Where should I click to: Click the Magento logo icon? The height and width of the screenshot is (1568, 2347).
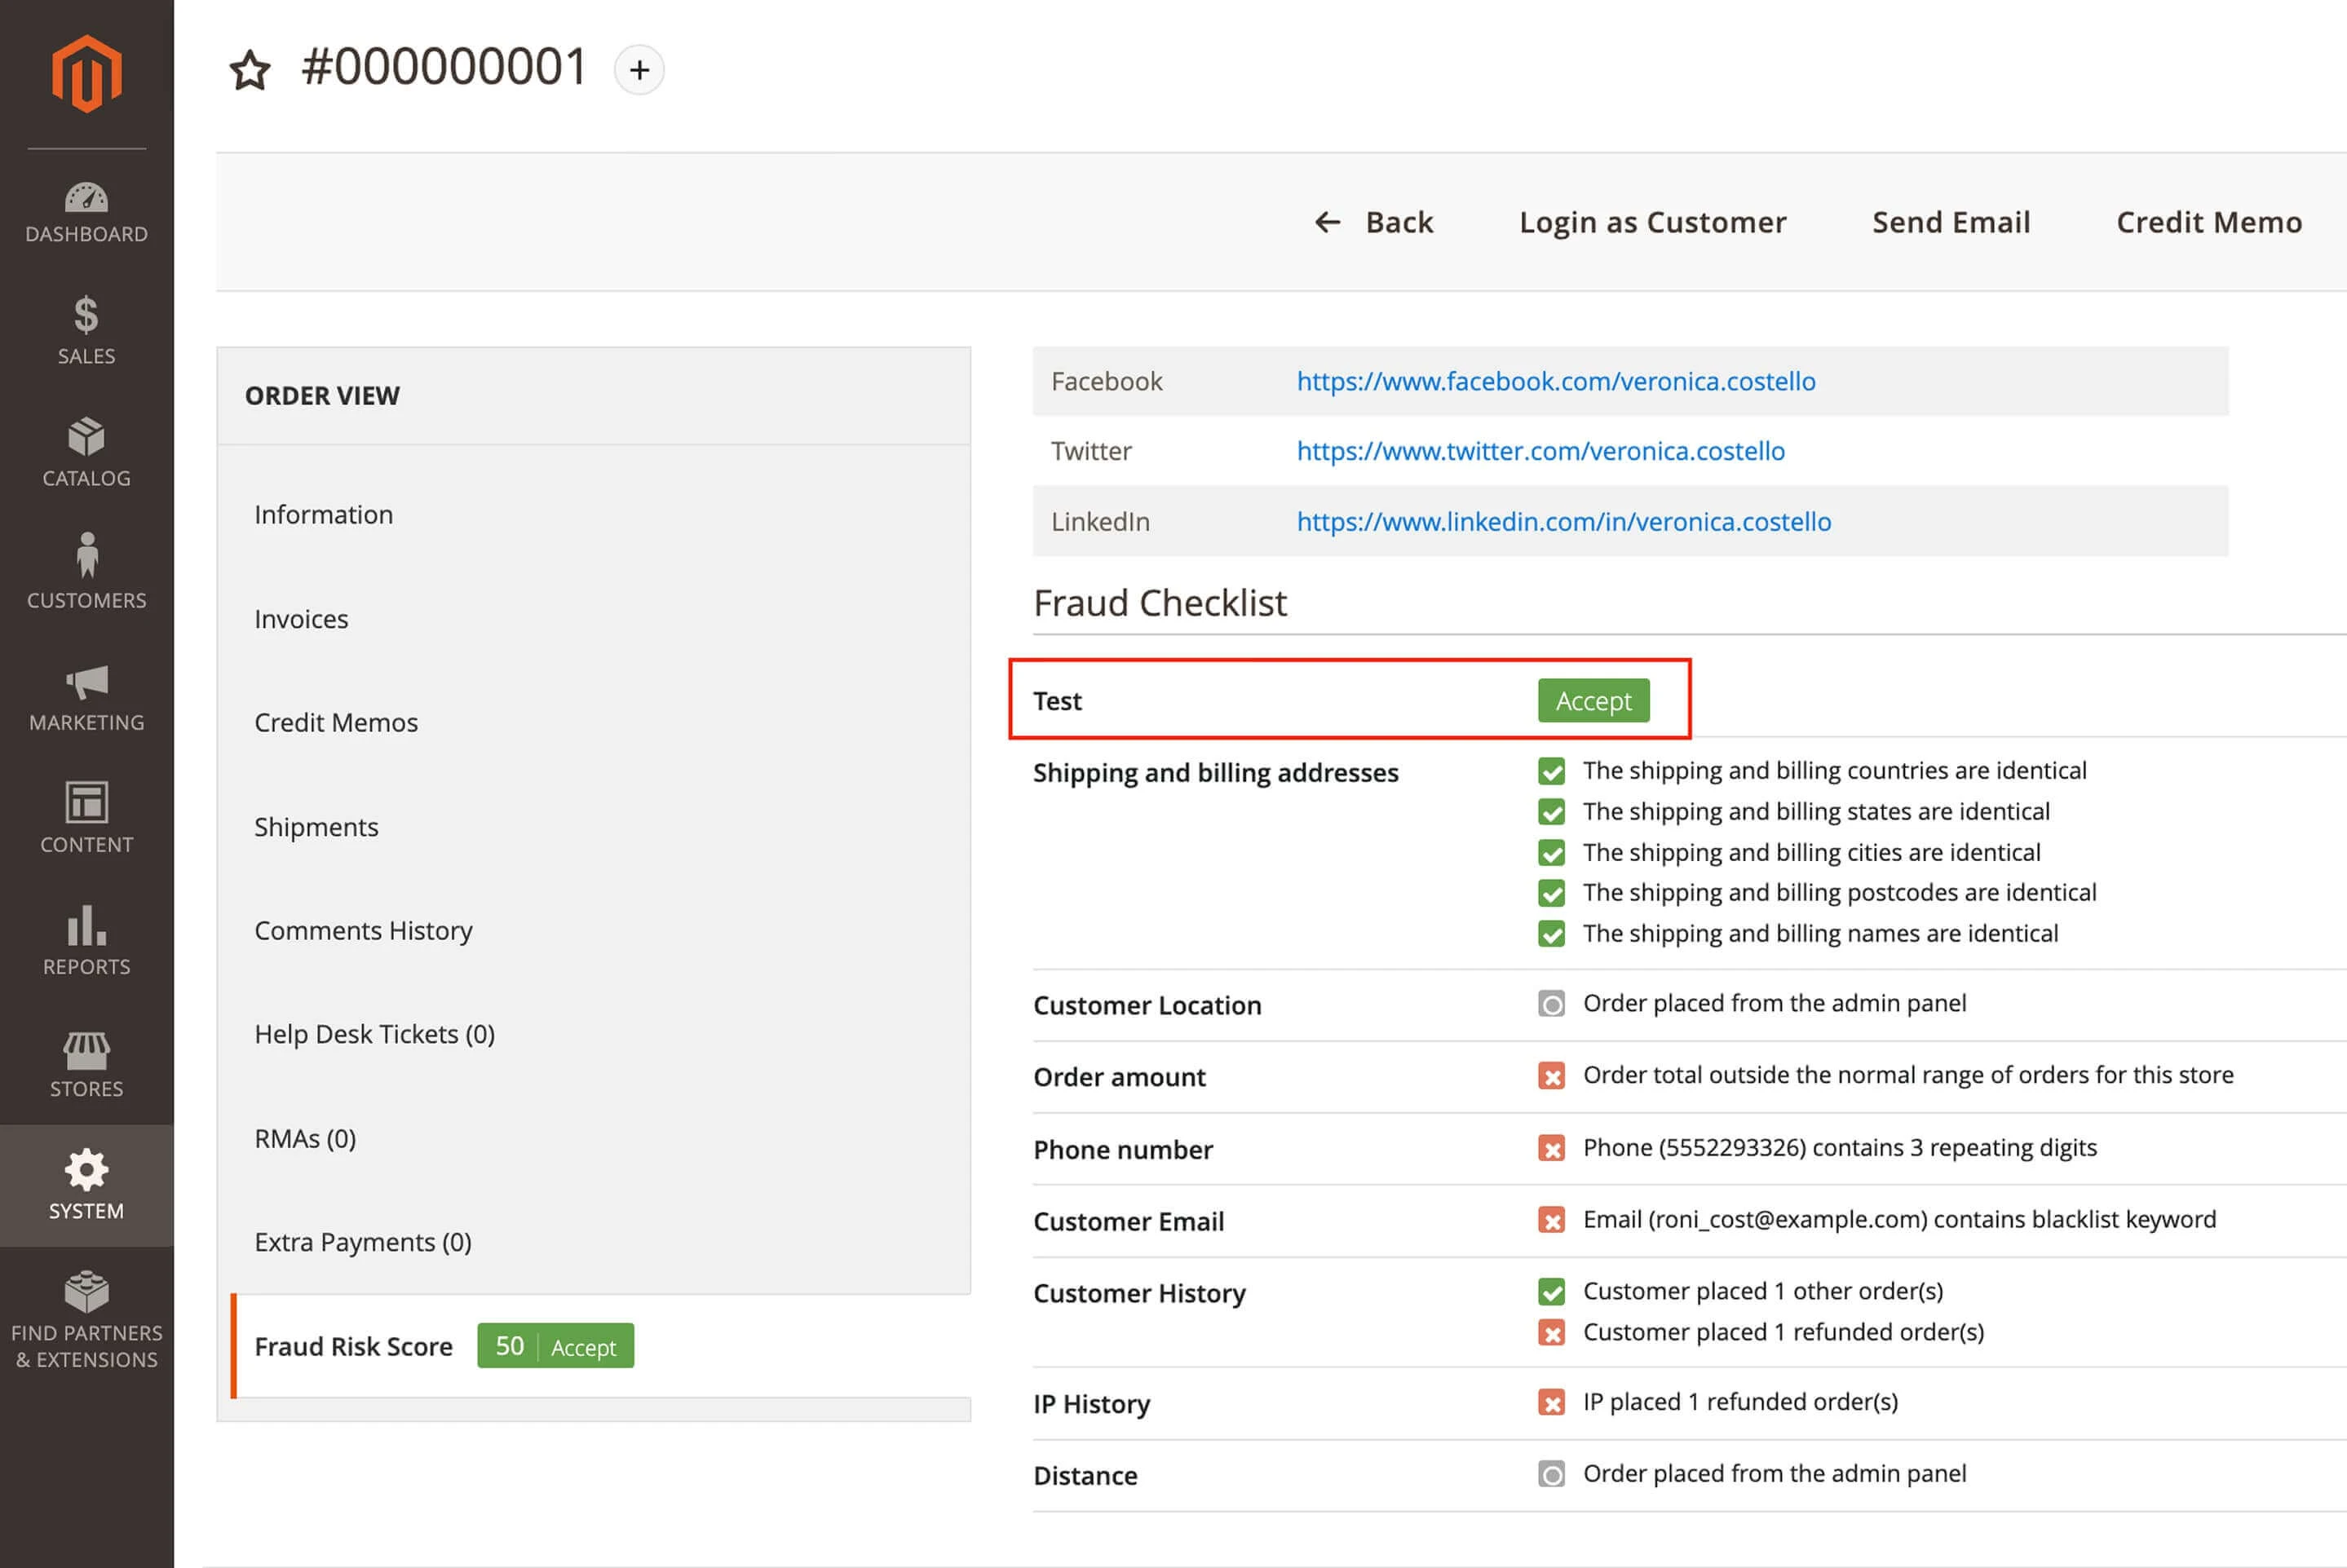click(x=86, y=73)
